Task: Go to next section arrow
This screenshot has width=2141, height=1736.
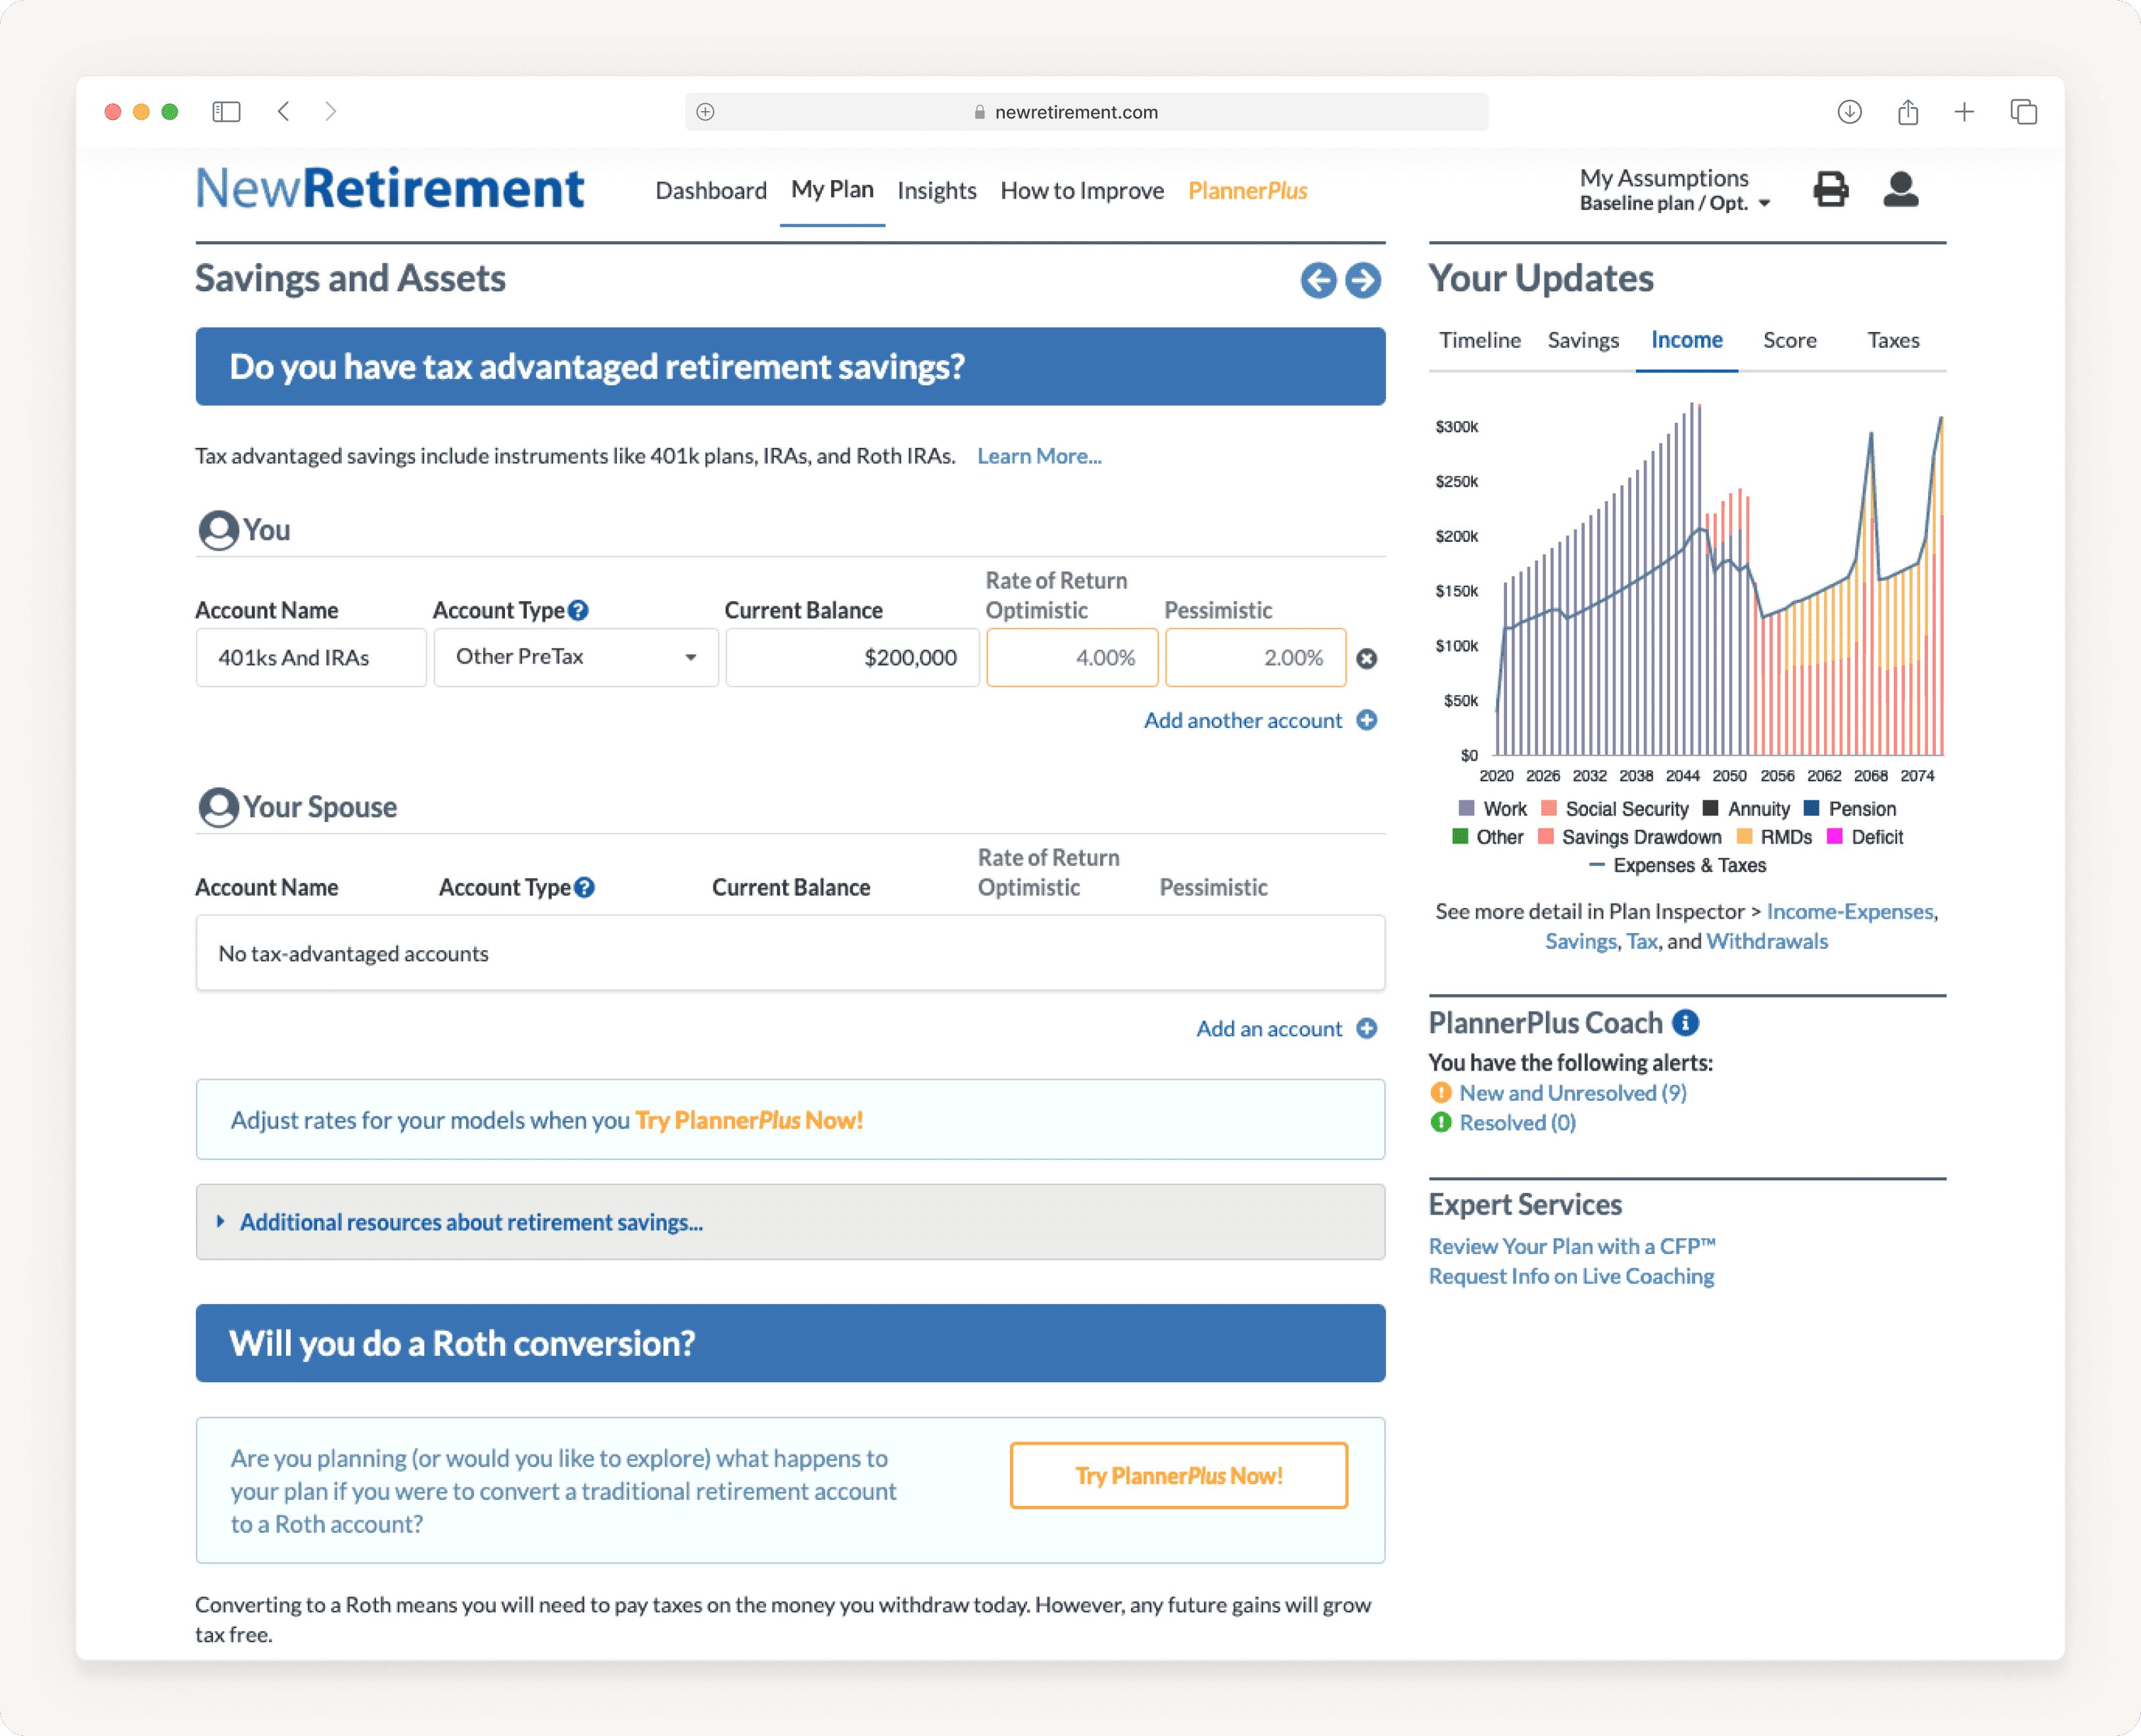Action: pos(1363,280)
